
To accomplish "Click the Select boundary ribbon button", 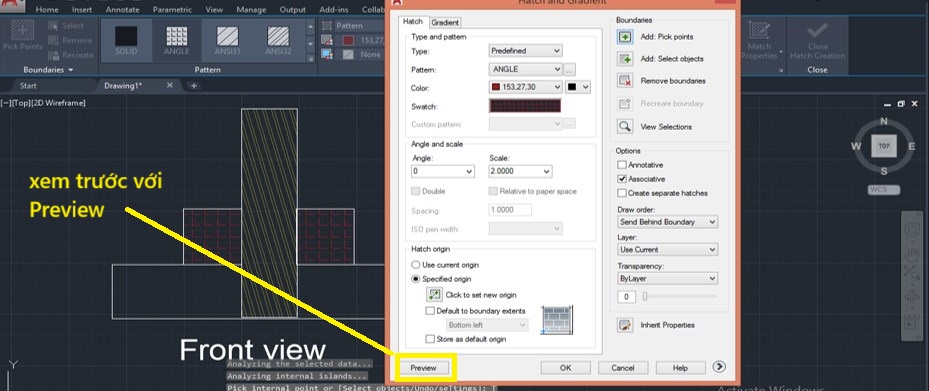I will point(67,26).
